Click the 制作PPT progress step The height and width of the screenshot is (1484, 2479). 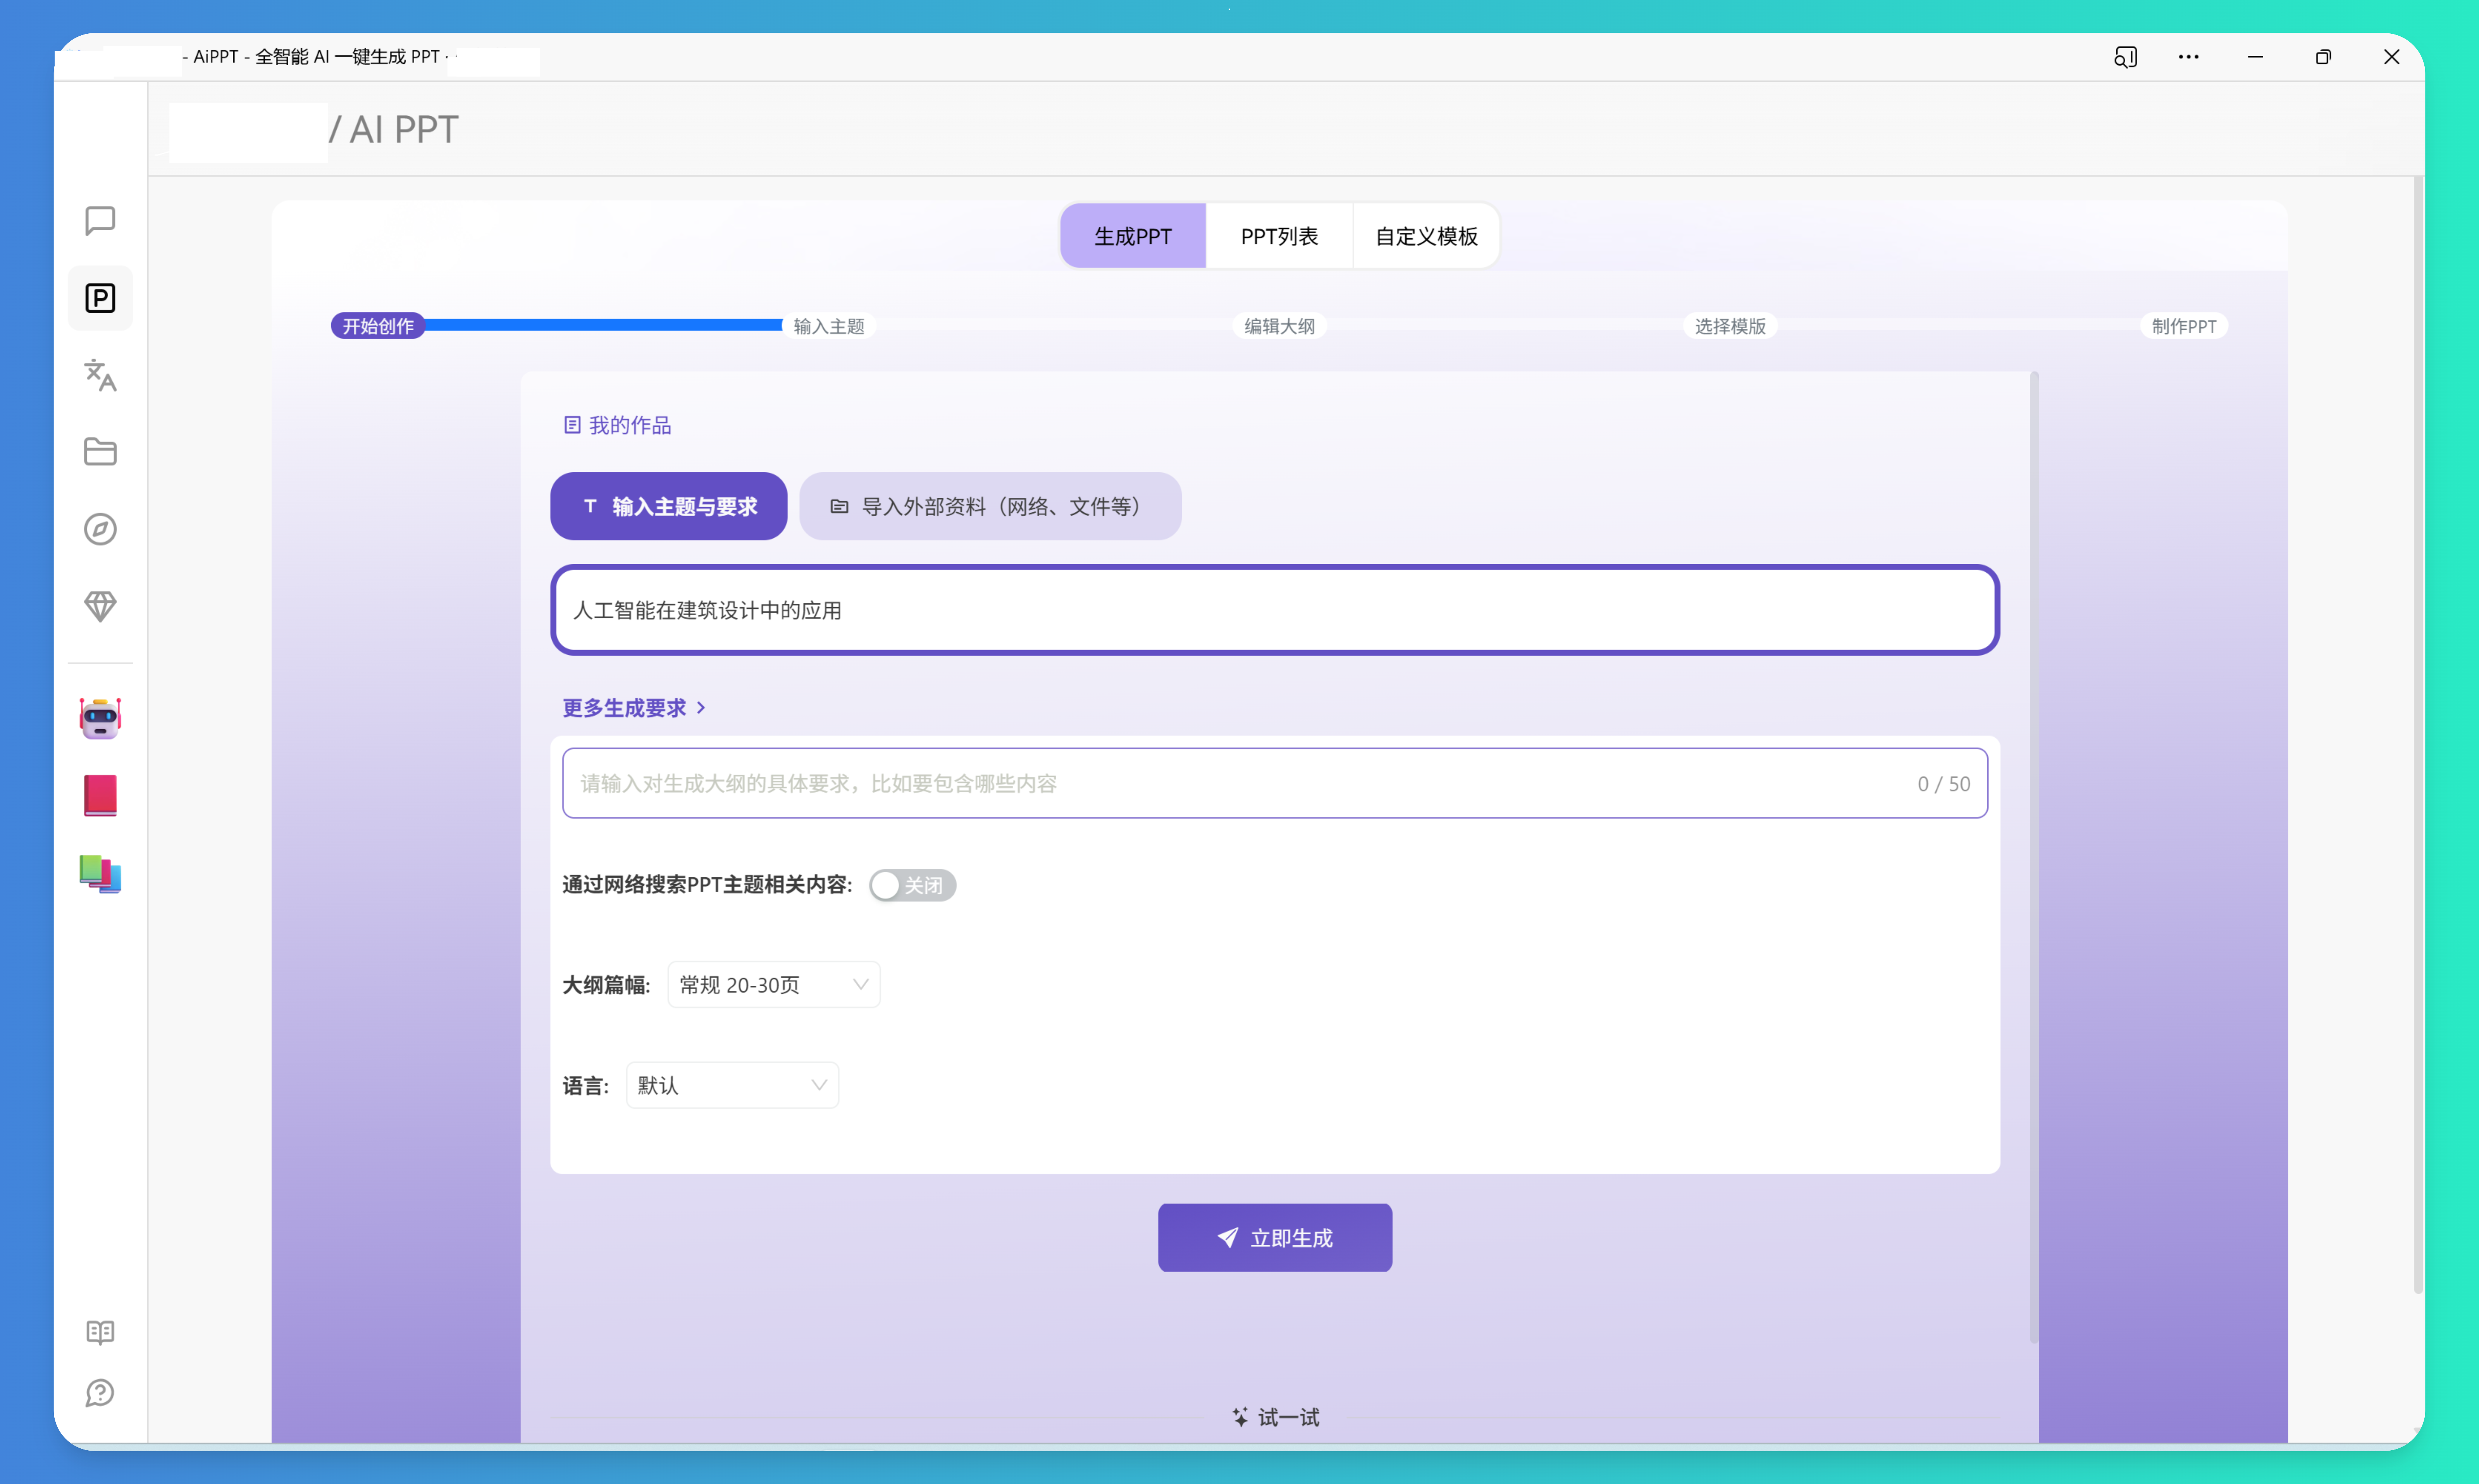[x=2184, y=326]
